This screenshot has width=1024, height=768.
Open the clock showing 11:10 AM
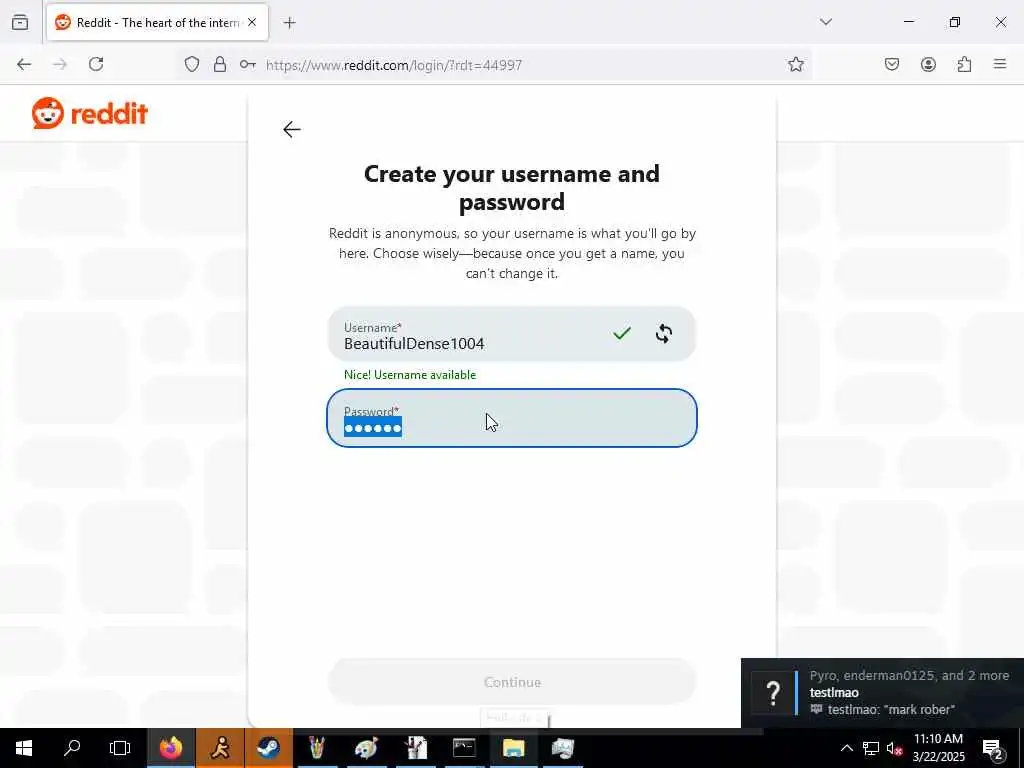click(938, 748)
